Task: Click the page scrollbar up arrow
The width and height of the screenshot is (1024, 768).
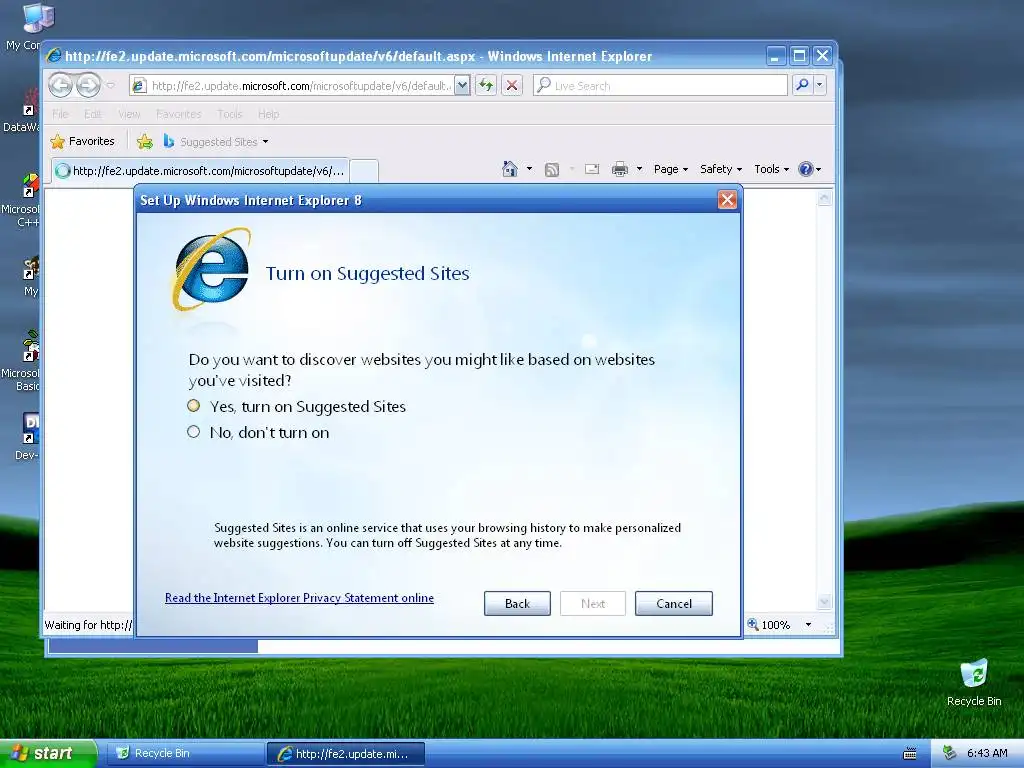Action: click(x=824, y=197)
